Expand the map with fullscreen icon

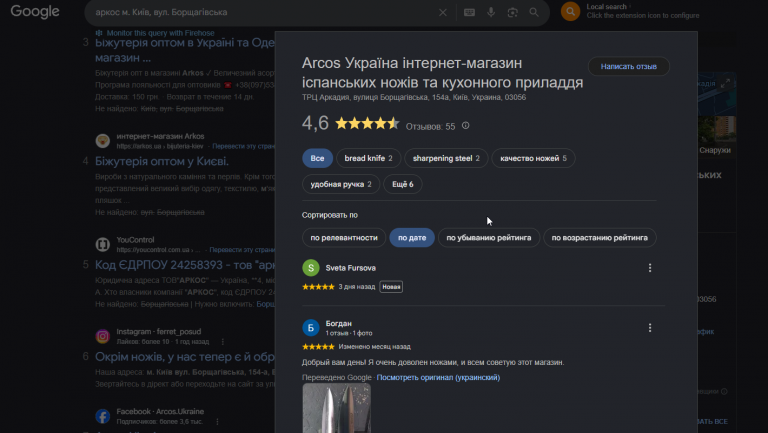tap(725, 83)
